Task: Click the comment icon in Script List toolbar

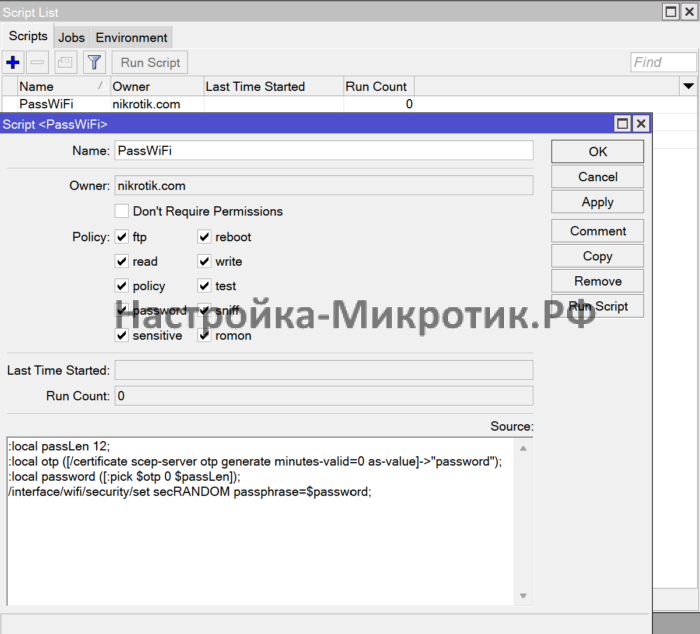Action: 66,63
